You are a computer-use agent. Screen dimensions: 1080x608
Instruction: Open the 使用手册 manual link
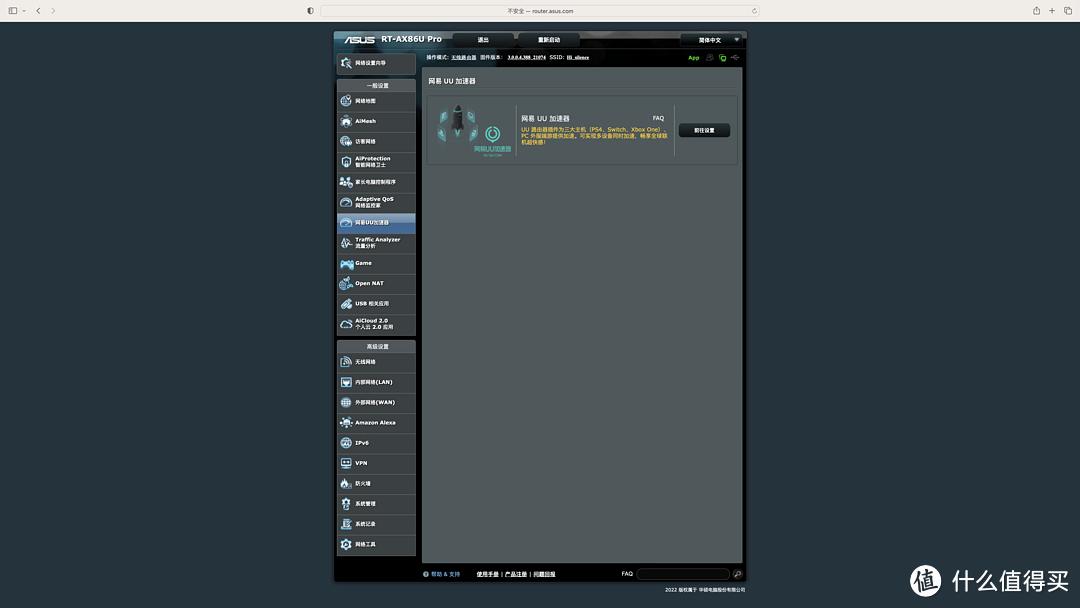487,574
